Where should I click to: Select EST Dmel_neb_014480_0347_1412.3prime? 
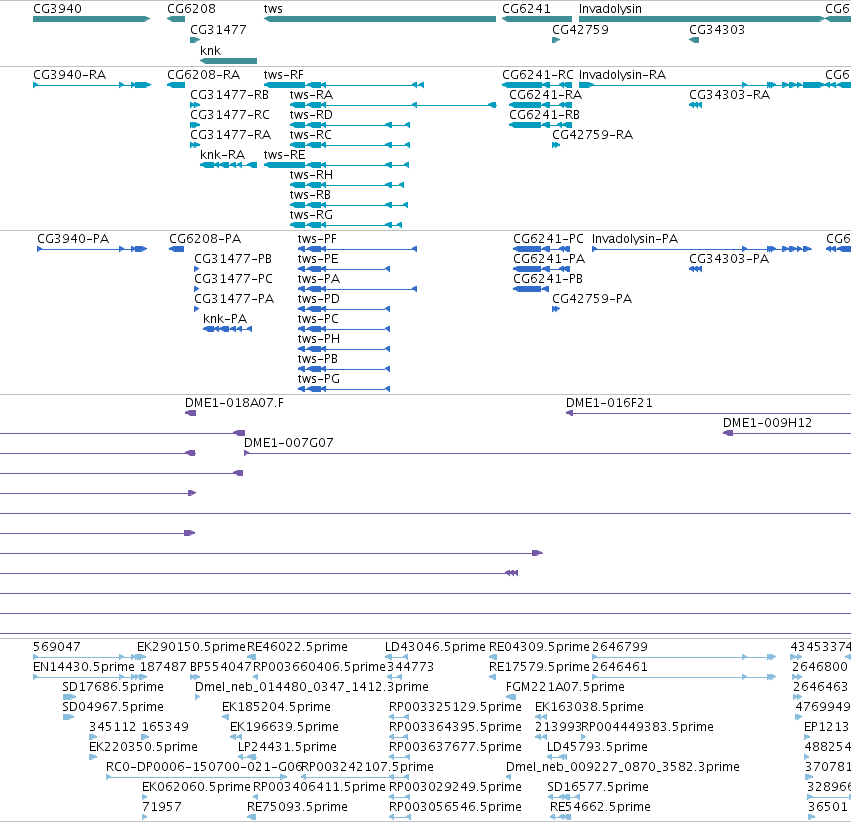(x=312, y=686)
